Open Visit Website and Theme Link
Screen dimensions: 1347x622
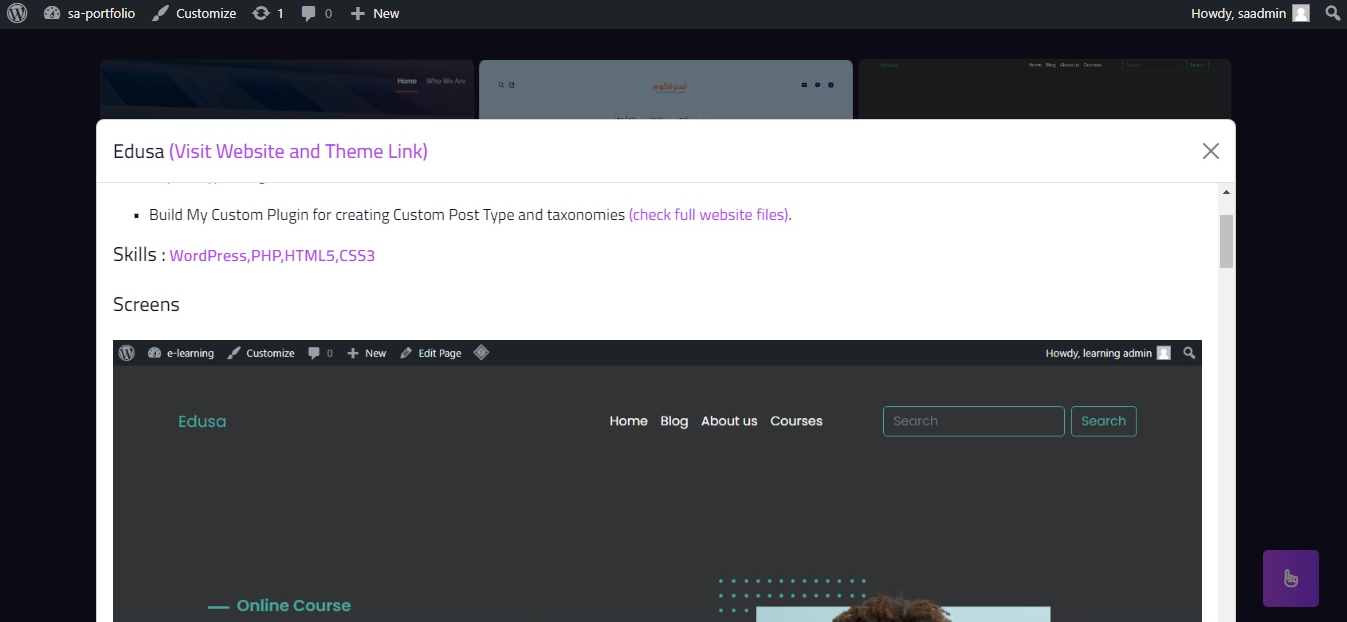coord(298,151)
